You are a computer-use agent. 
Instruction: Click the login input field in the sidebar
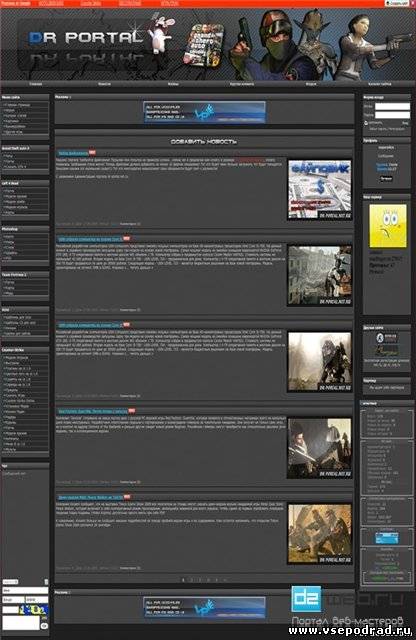pyautogui.click(x=392, y=106)
